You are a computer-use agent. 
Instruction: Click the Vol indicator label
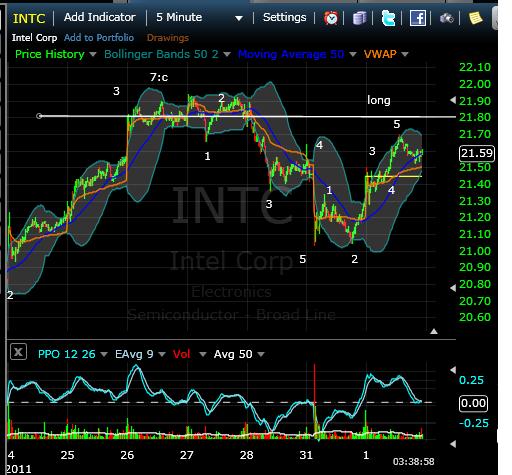[181, 354]
